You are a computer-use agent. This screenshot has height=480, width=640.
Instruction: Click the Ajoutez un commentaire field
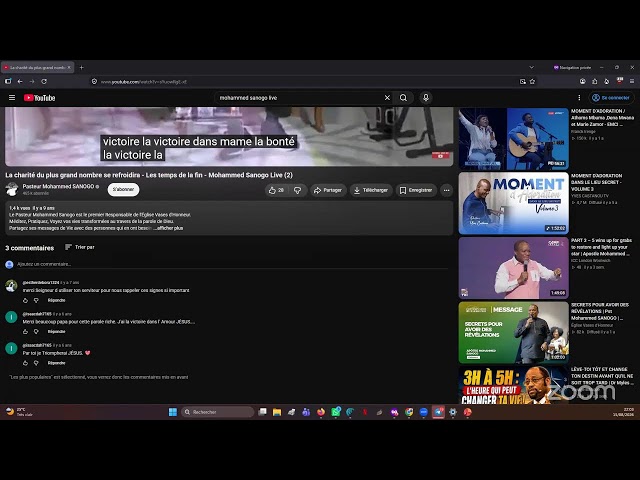(x=232, y=264)
